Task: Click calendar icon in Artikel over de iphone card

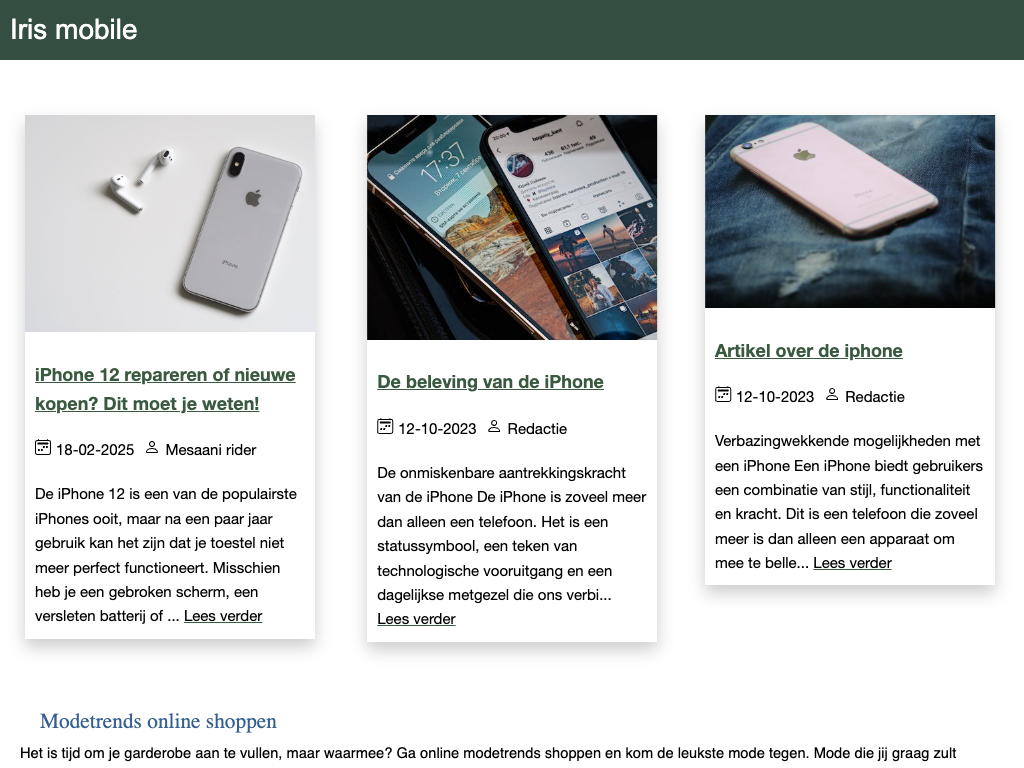Action: (722, 395)
